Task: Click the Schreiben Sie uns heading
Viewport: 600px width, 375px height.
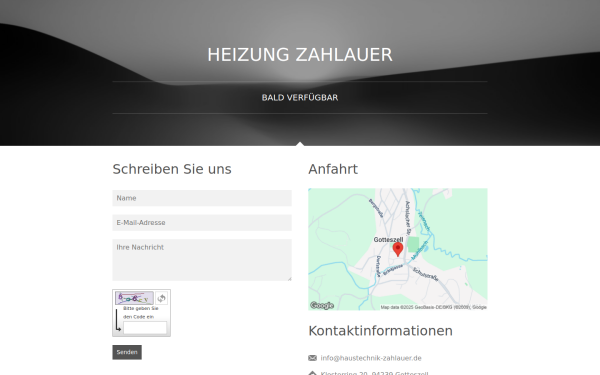Action: (x=172, y=169)
